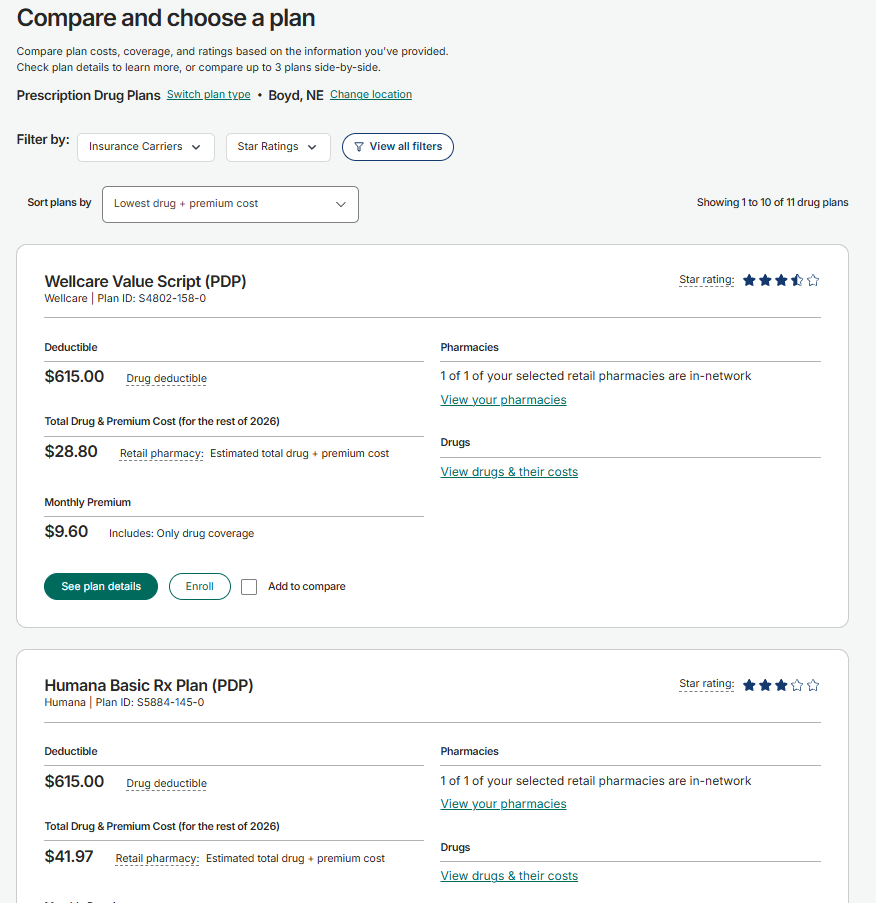Check Add to compare for Wellcare Value Script
The height and width of the screenshot is (903, 876).
pyautogui.click(x=249, y=587)
